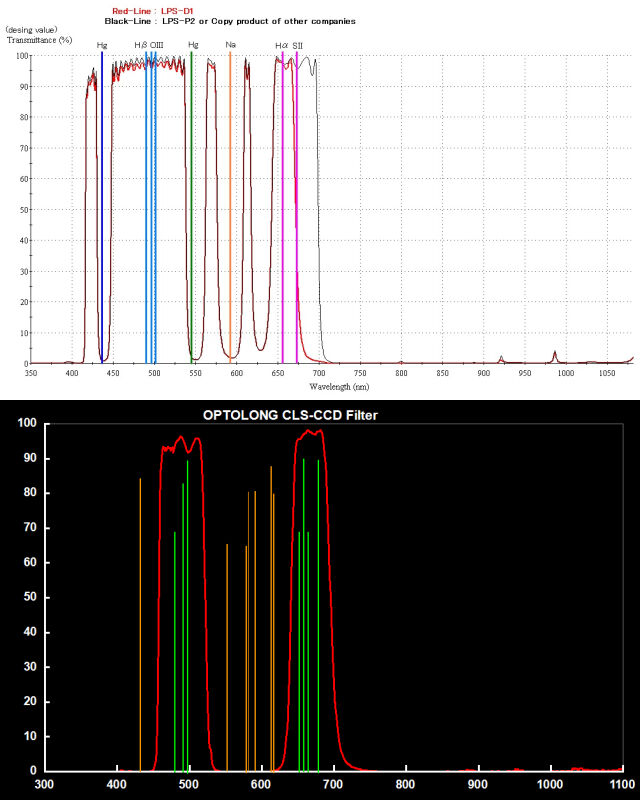Click the green Hg spectral line
This screenshot has height=800, width=640.
coord(191,207)
